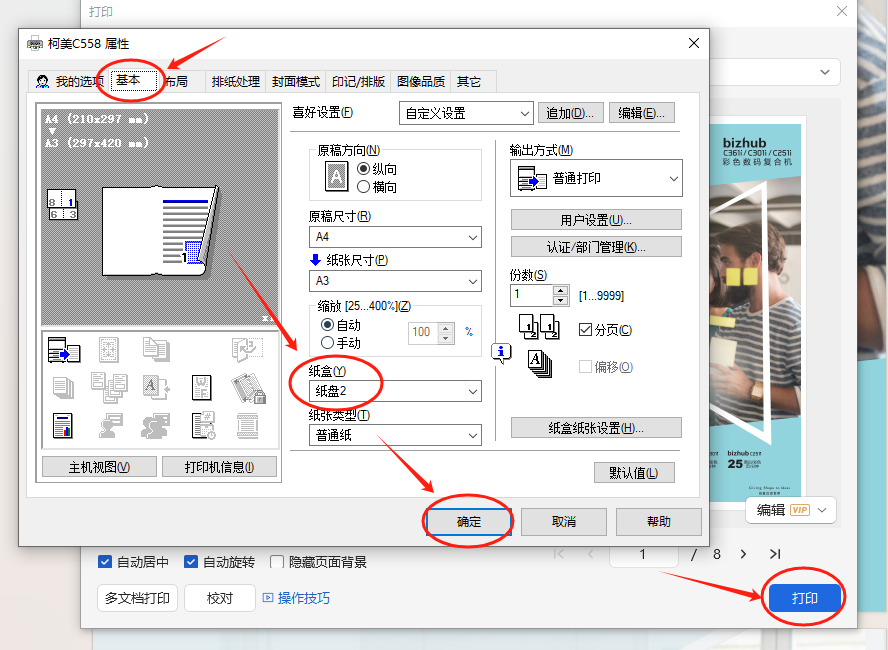Click the printer output icon in settings summary grid
This screenshot has height=650, width=888.
coord(64,349)
